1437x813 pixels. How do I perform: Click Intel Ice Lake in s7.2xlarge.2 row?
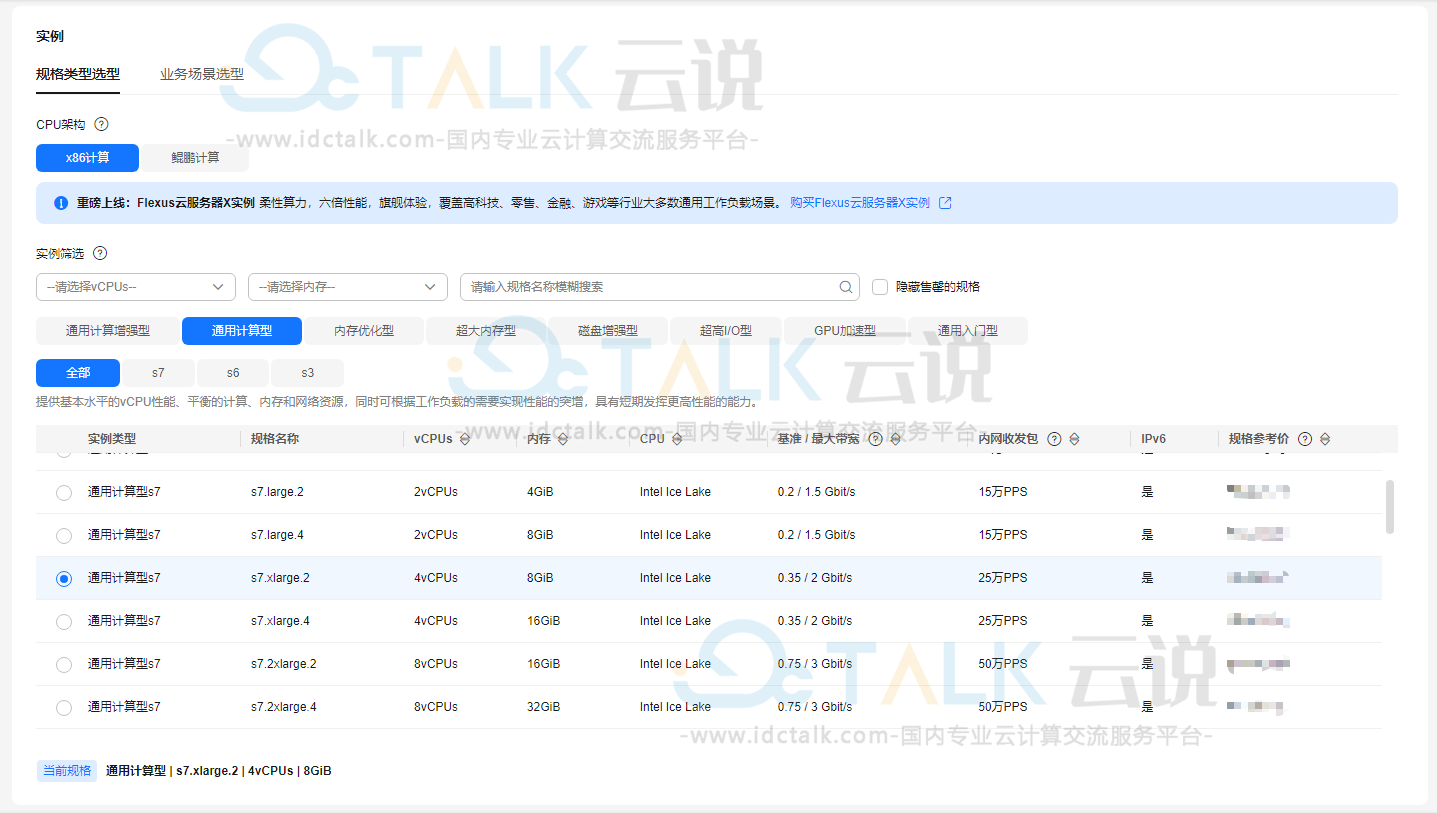coord(675,664)
